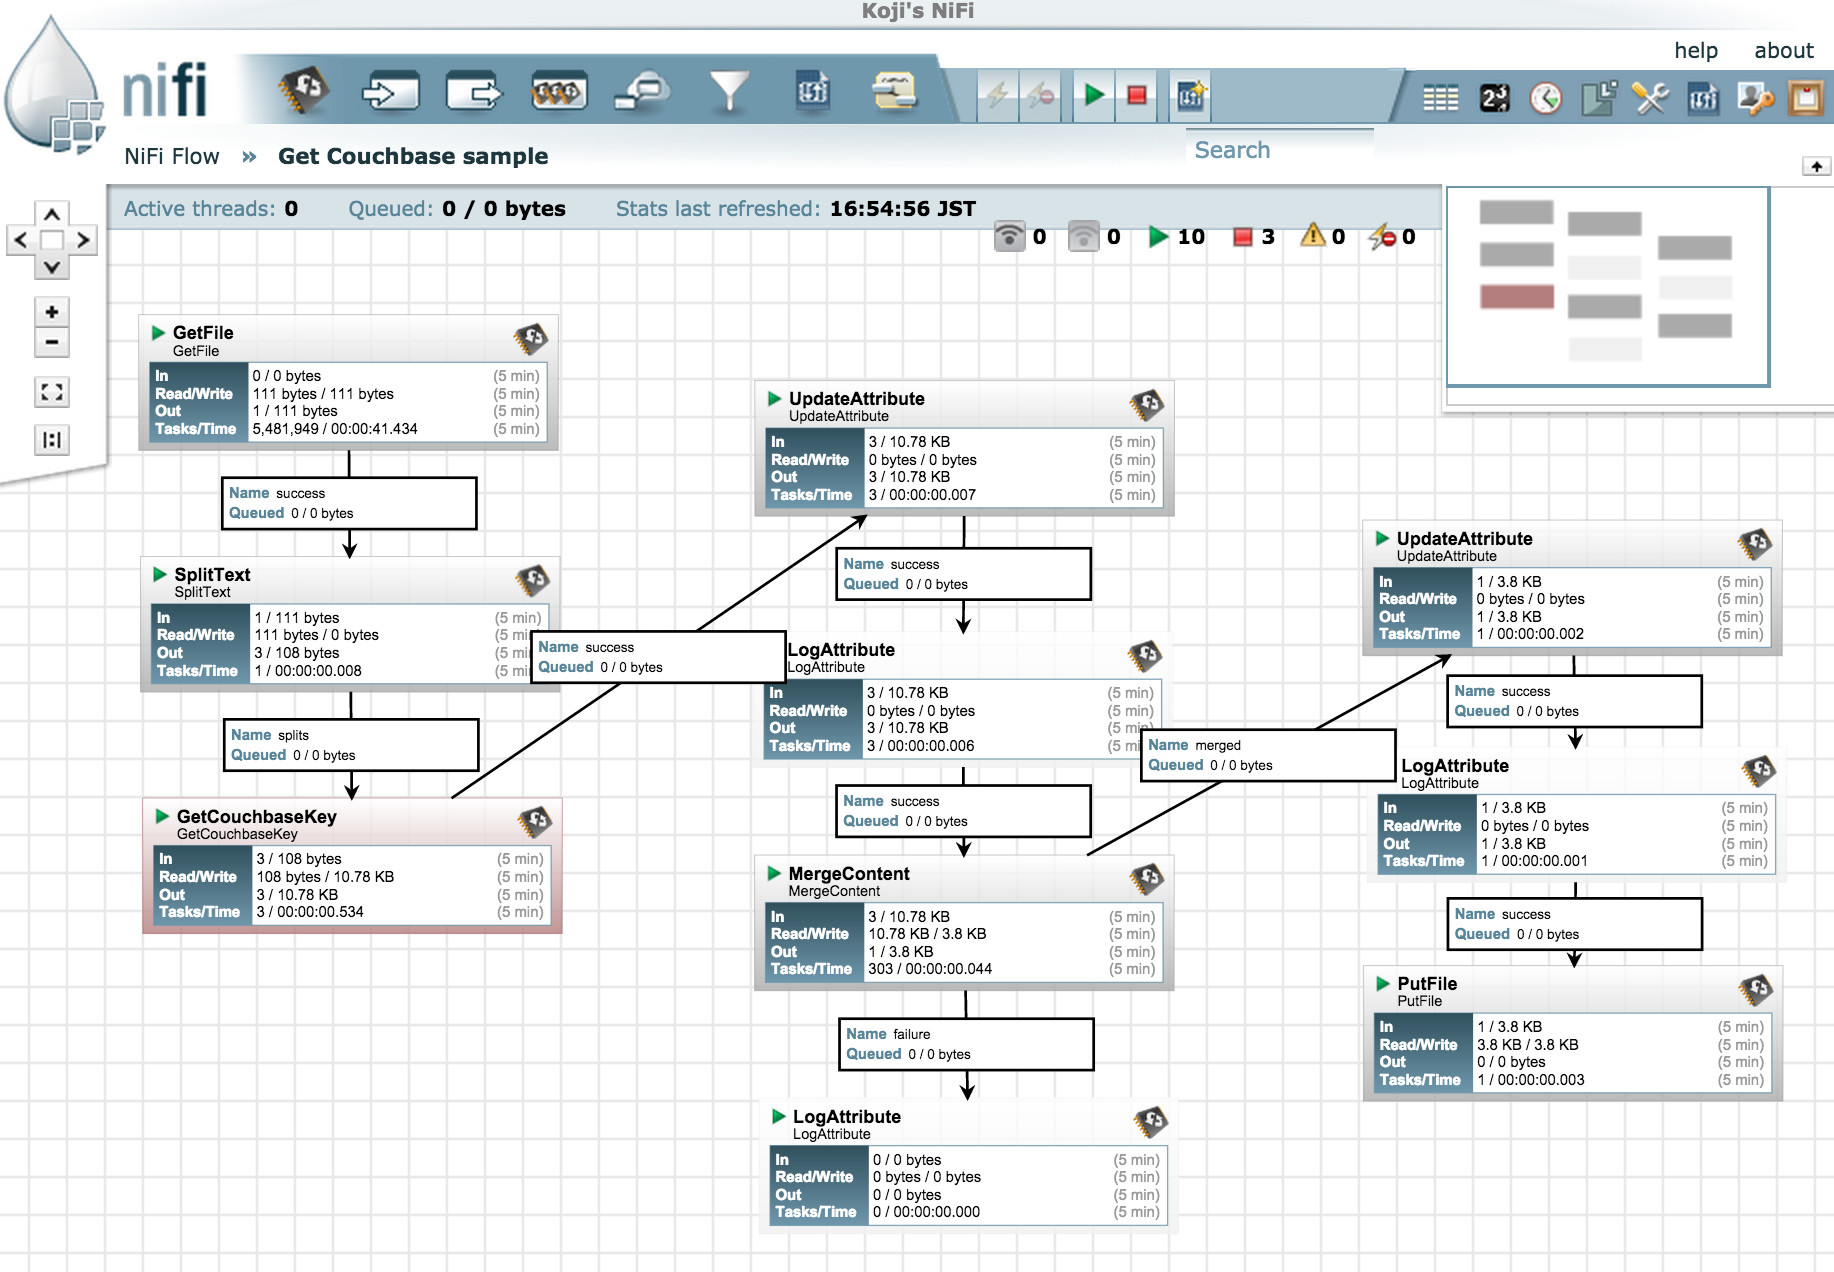Click the not-transmitting remote ports icon
The width and height of the screenshot is (1834, 1272).
click(1083, 236)
